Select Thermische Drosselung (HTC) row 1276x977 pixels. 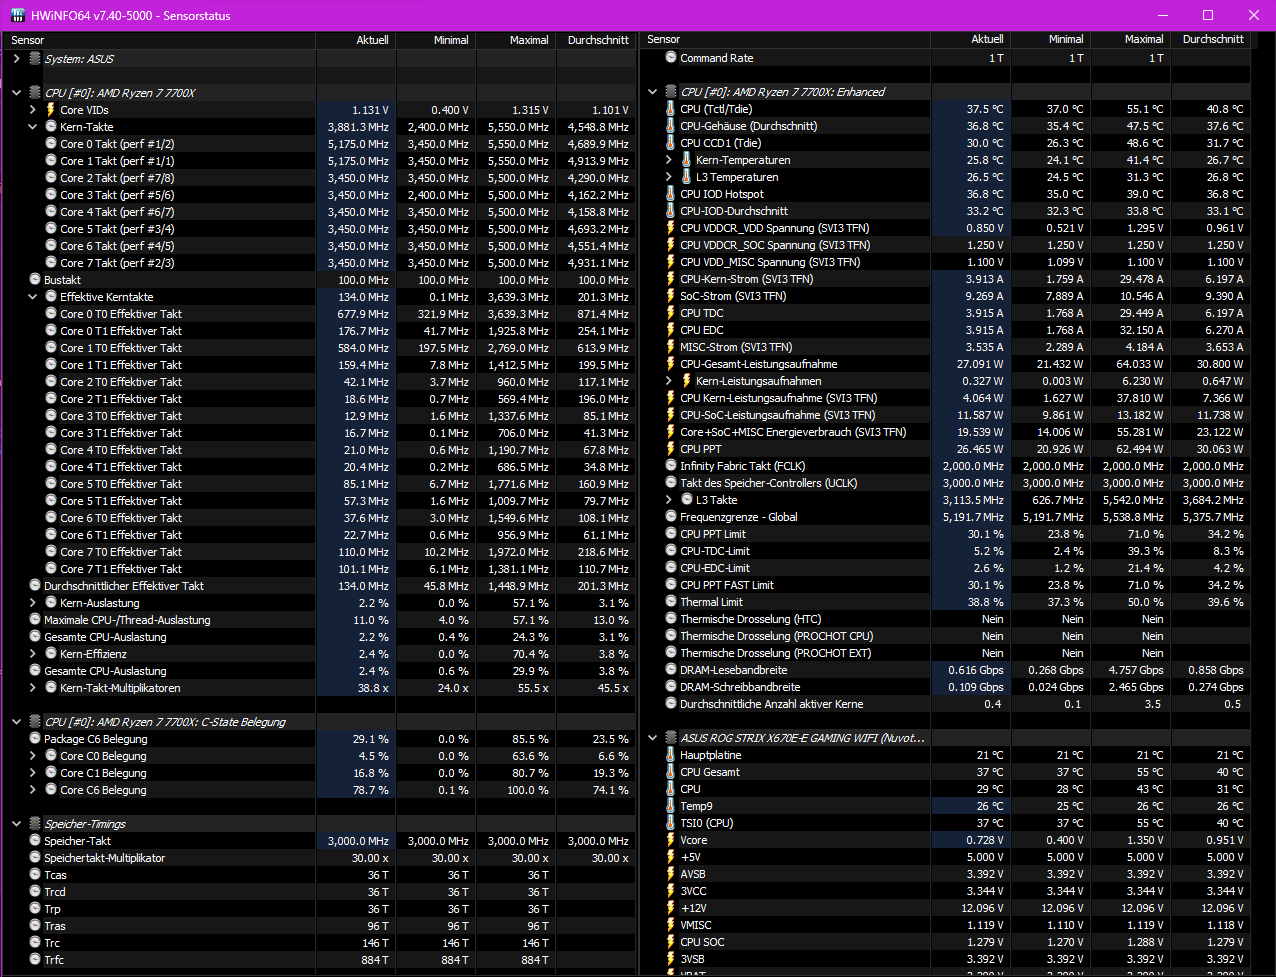pos(946,619)
